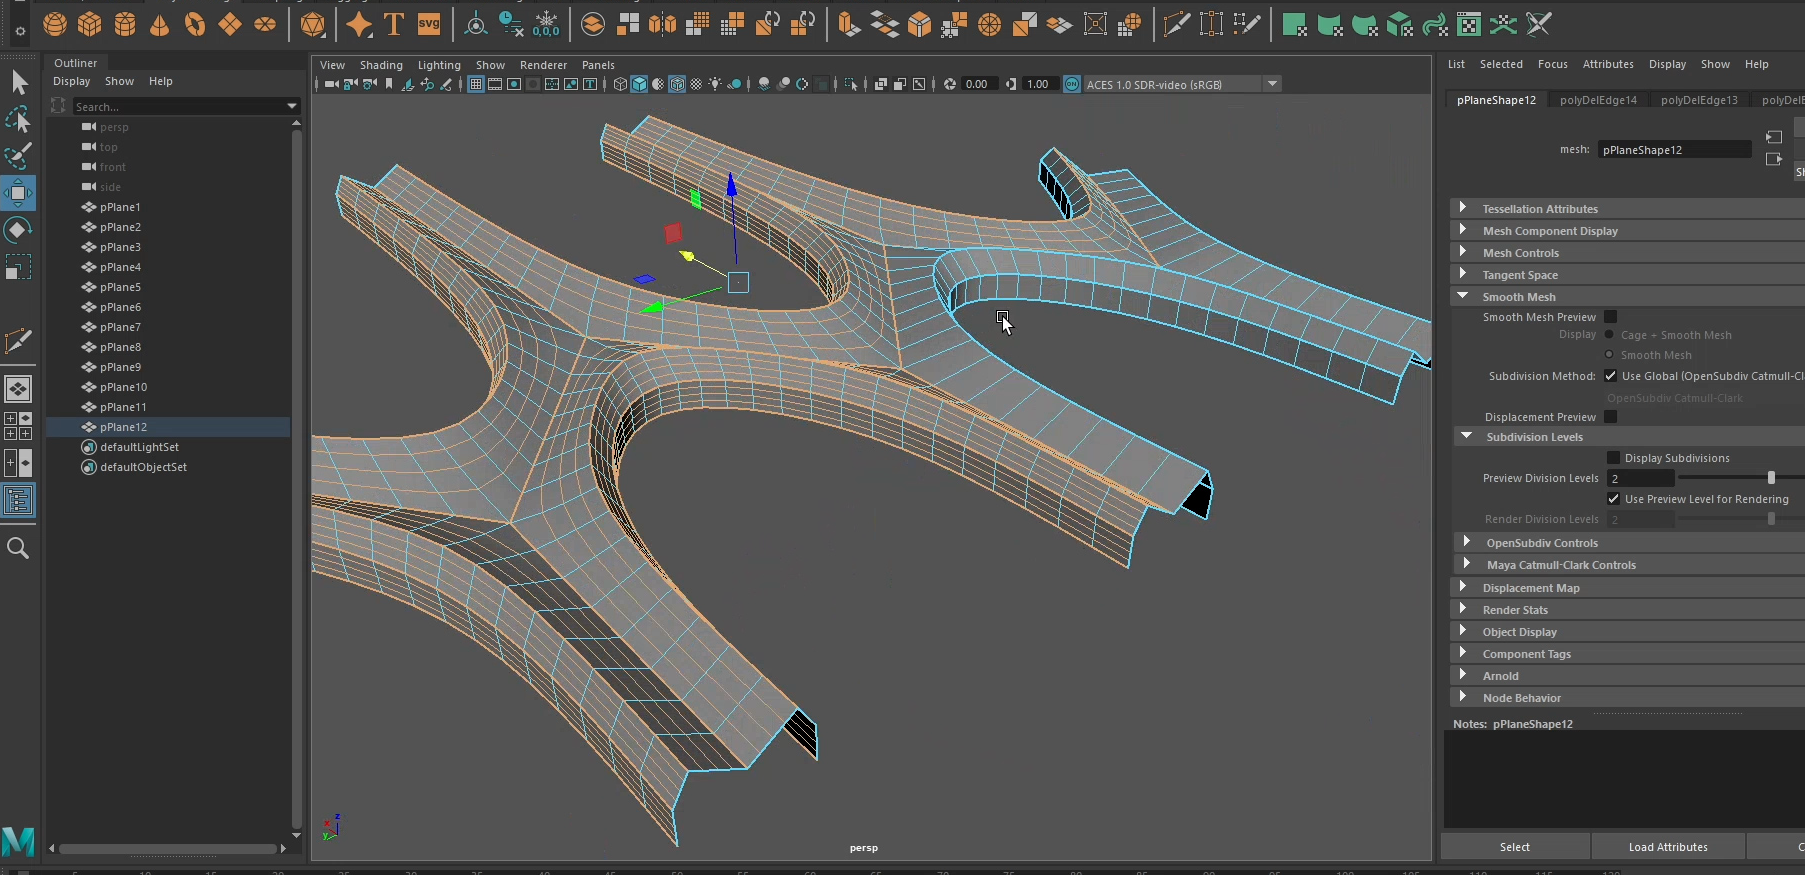Open the viewport Shading menu

click(381, 65)
